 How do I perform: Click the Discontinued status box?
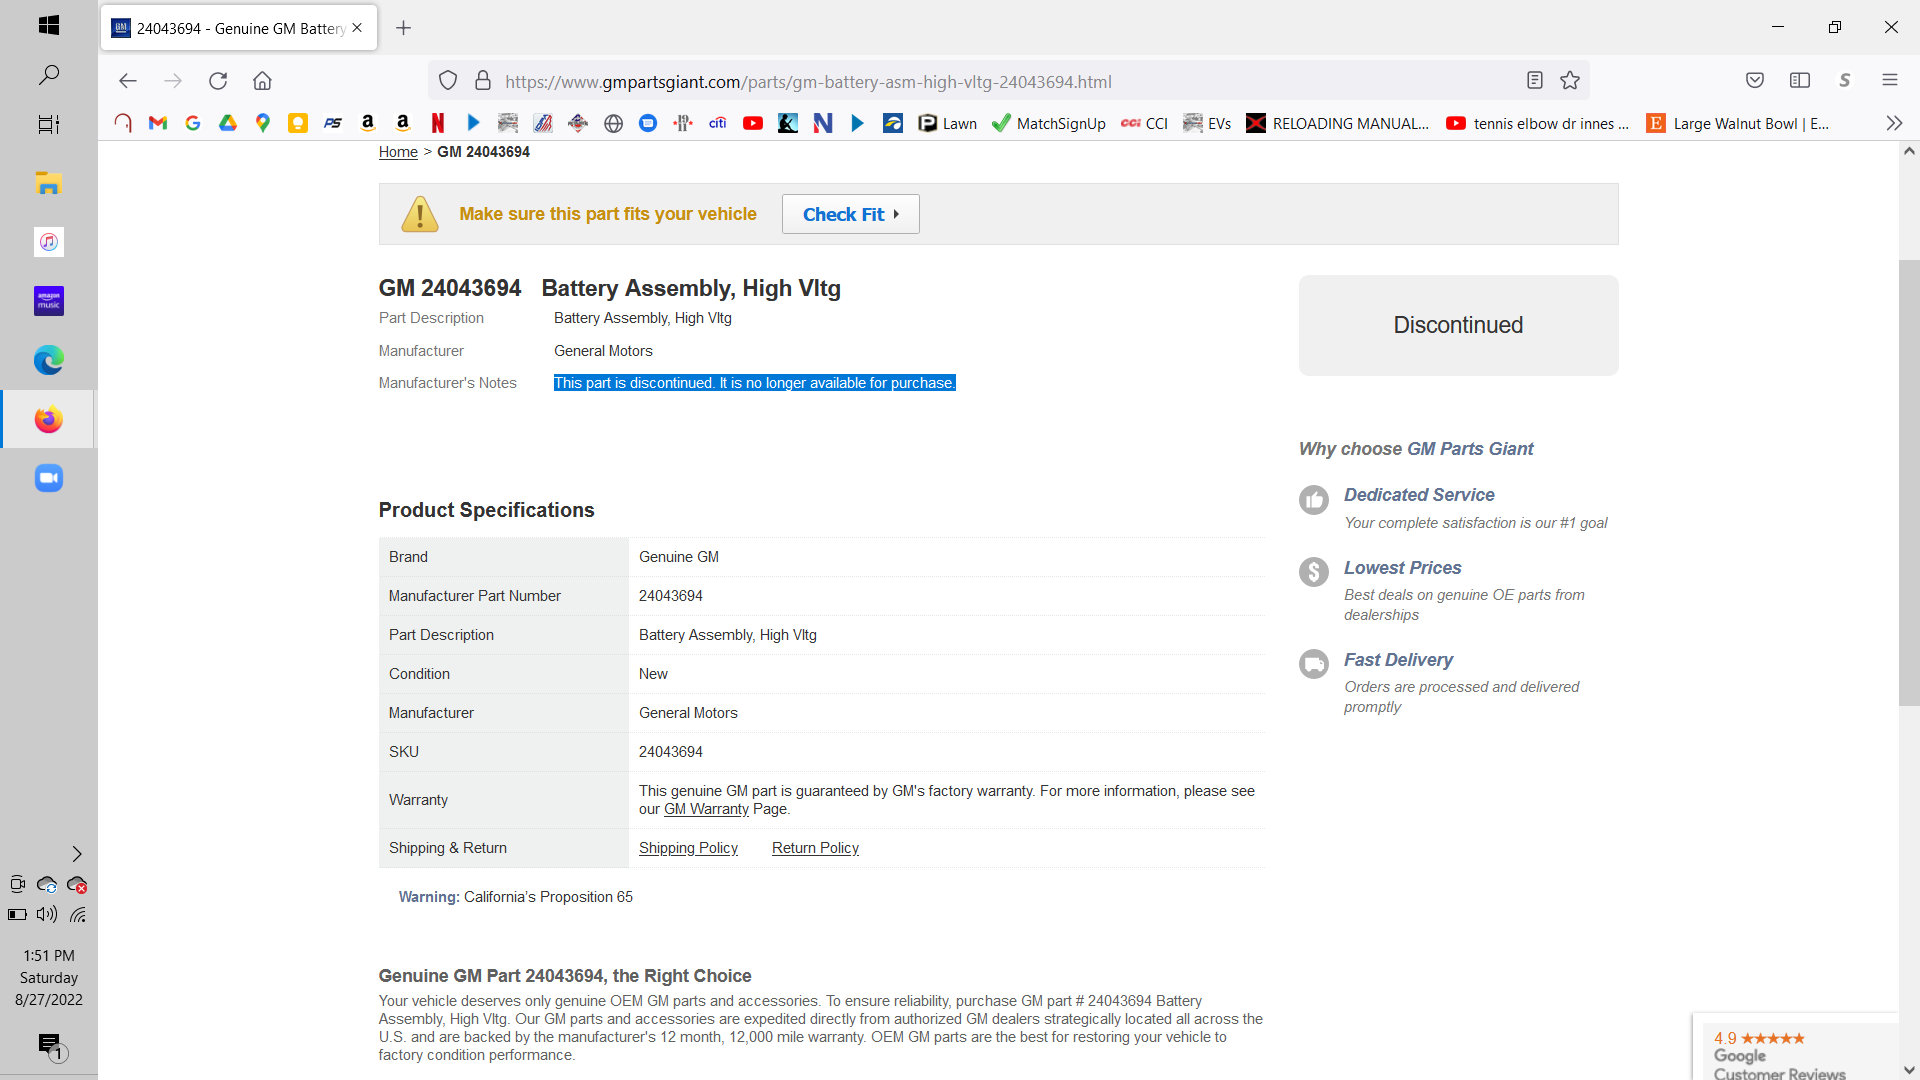point(1458,325)
